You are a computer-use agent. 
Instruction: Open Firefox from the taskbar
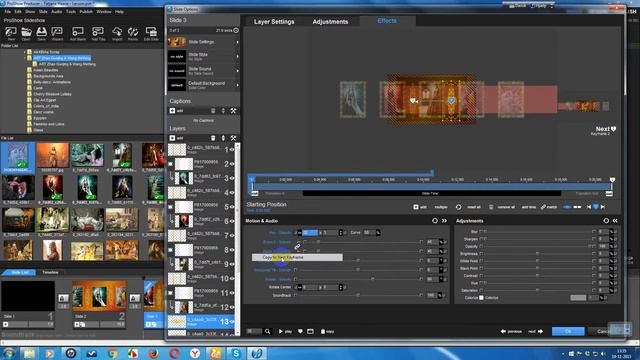pyautogui.click(x=153, y=353)
